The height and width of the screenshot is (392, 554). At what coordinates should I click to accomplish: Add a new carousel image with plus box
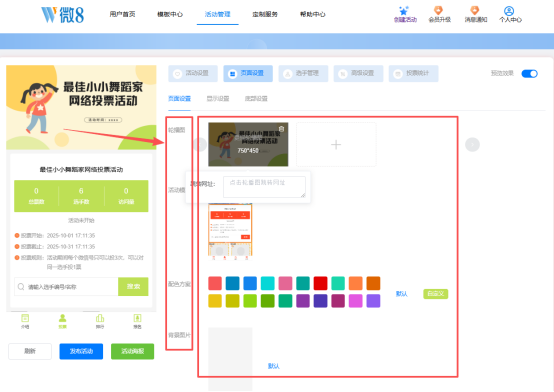tap(336, 145)
